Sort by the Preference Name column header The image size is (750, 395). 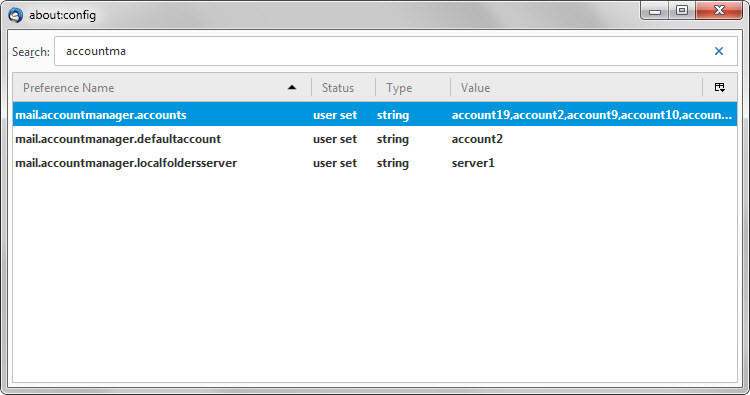(x=162, y=88)
